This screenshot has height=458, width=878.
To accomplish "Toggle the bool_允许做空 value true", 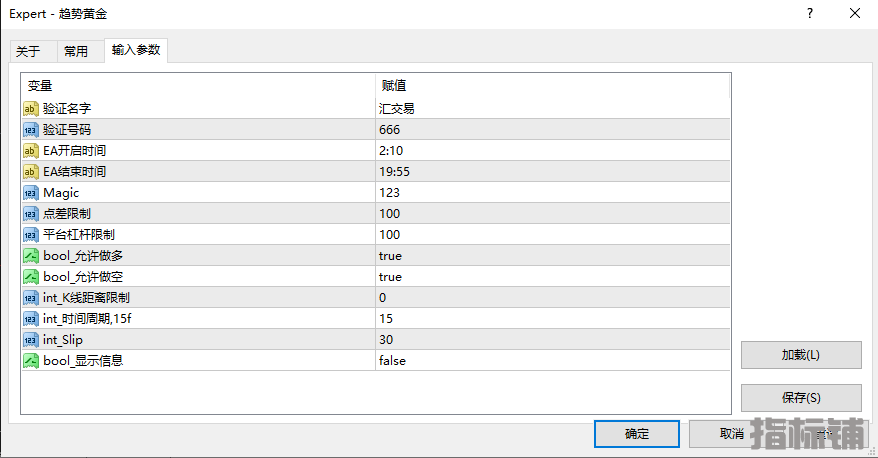I will 553,277.
